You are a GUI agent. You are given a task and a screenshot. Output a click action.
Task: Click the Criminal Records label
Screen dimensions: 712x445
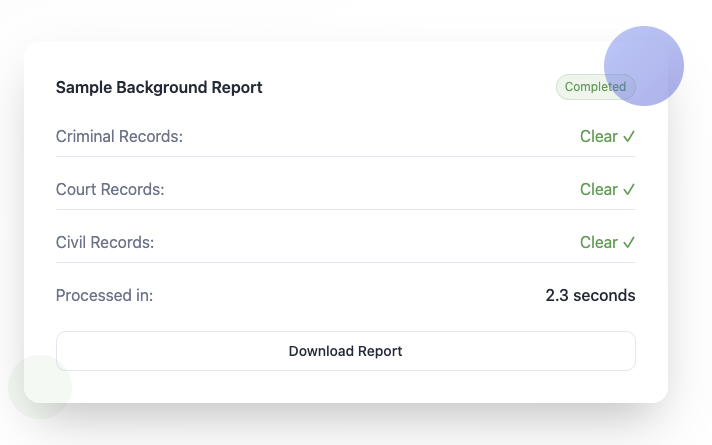click(x=119, y=137)
